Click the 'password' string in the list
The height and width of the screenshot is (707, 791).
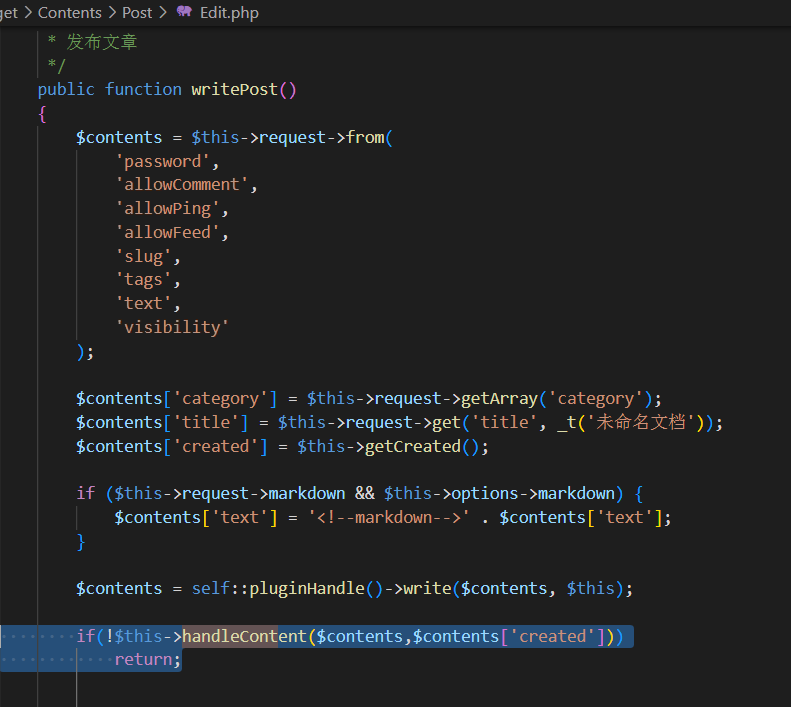click(166, 161)
